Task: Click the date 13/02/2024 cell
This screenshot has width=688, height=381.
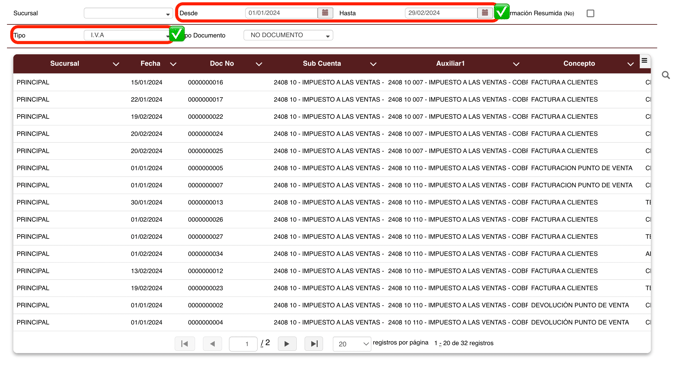Action: 147,271
